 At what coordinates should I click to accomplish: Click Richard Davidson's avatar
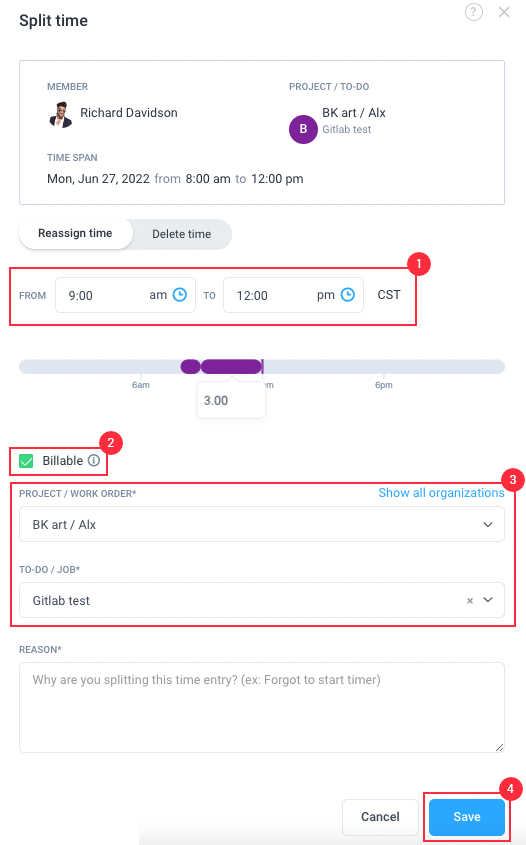(60, 115)
